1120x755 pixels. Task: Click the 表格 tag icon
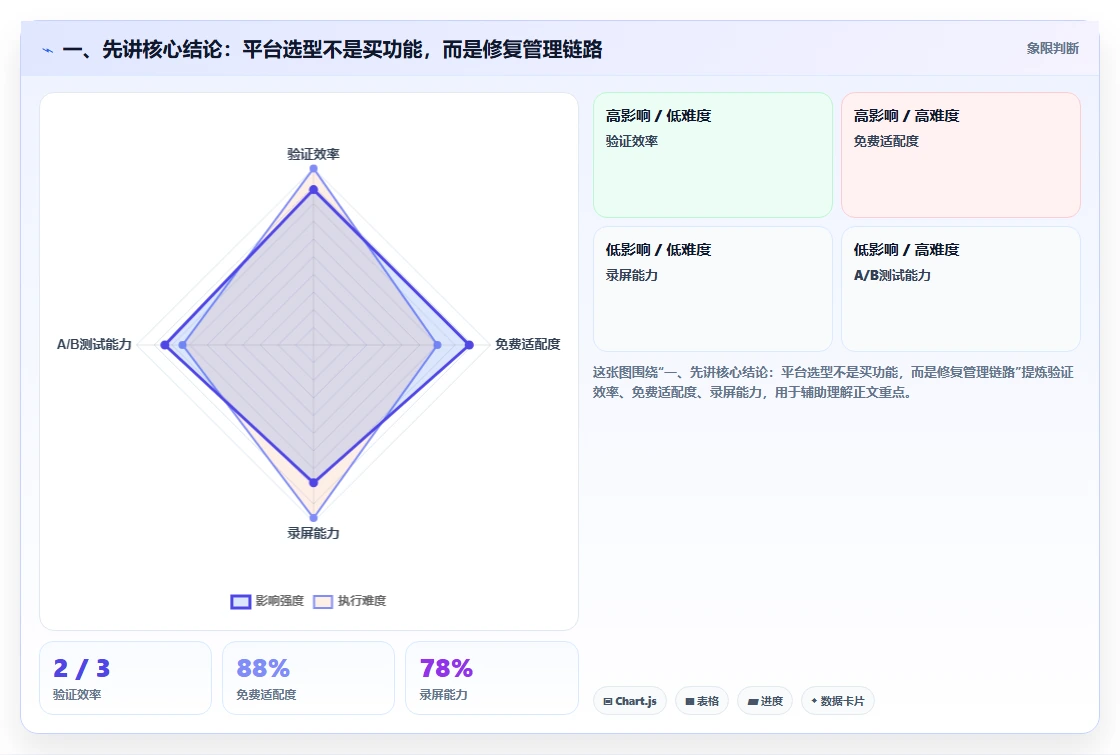tap(690, 701)
